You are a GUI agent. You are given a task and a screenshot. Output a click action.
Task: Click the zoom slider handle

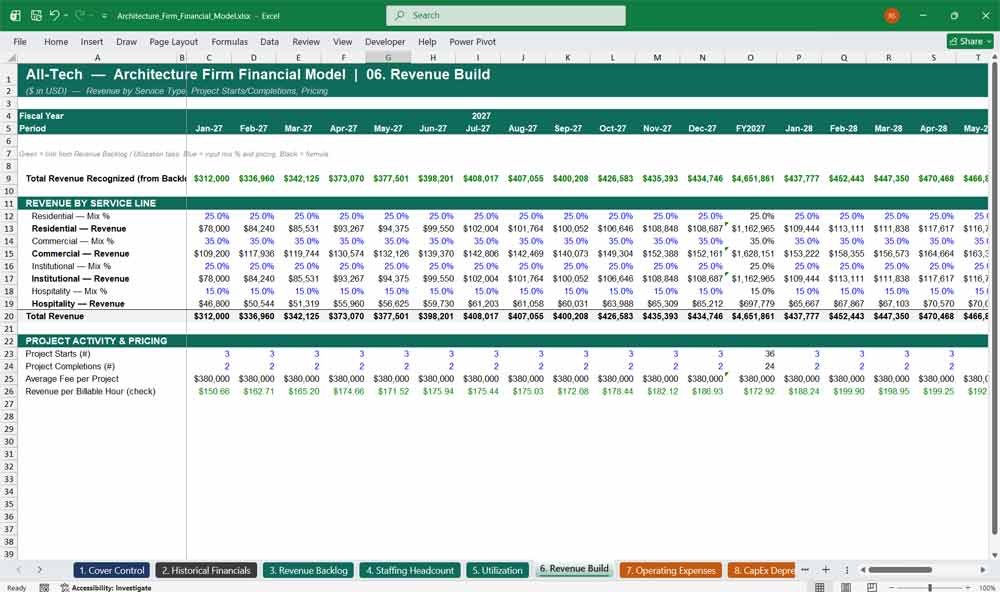point(930,588)
